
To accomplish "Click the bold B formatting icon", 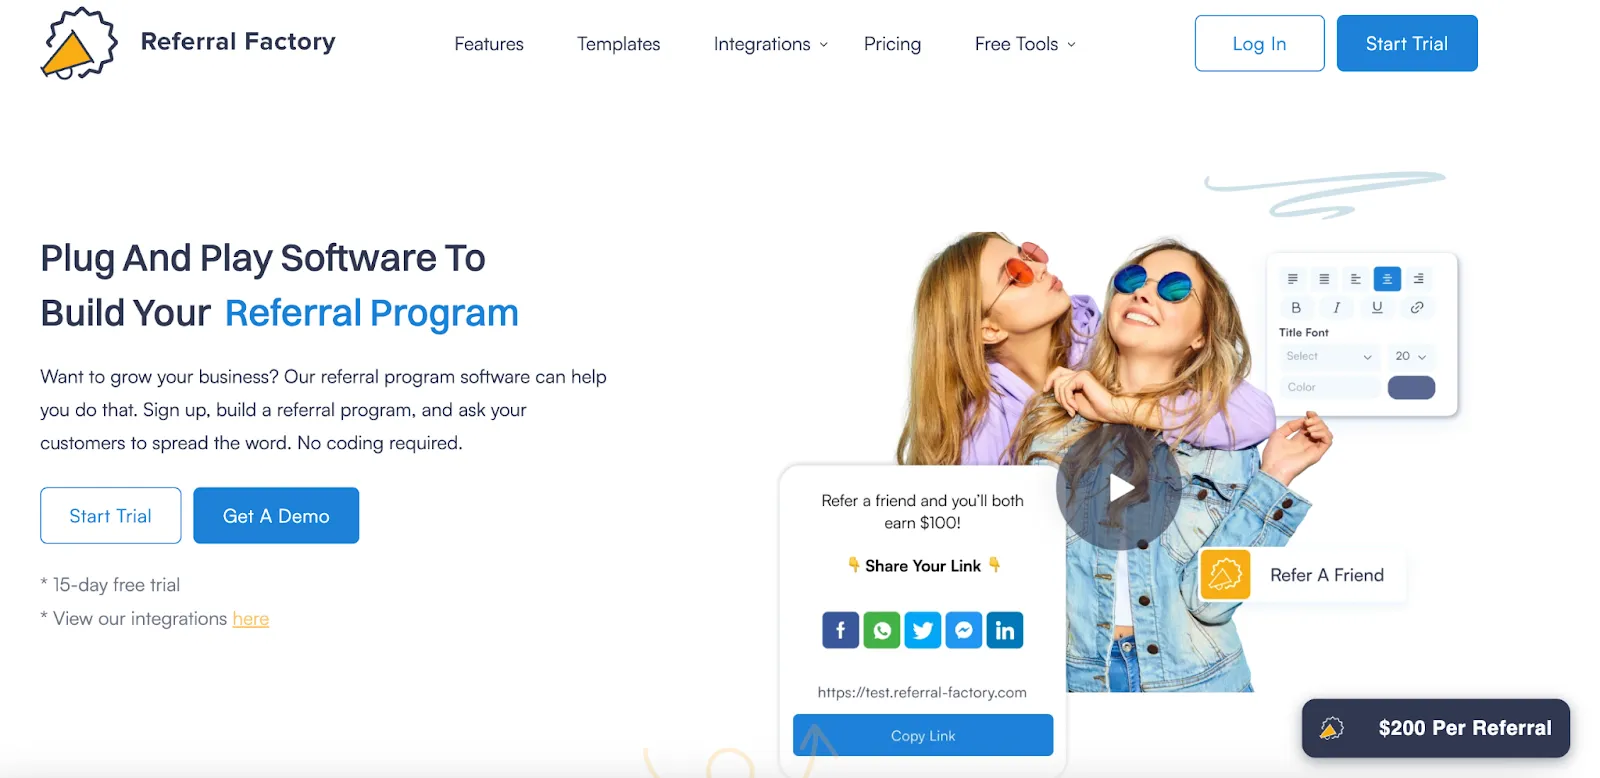I will click(1296, 308).
